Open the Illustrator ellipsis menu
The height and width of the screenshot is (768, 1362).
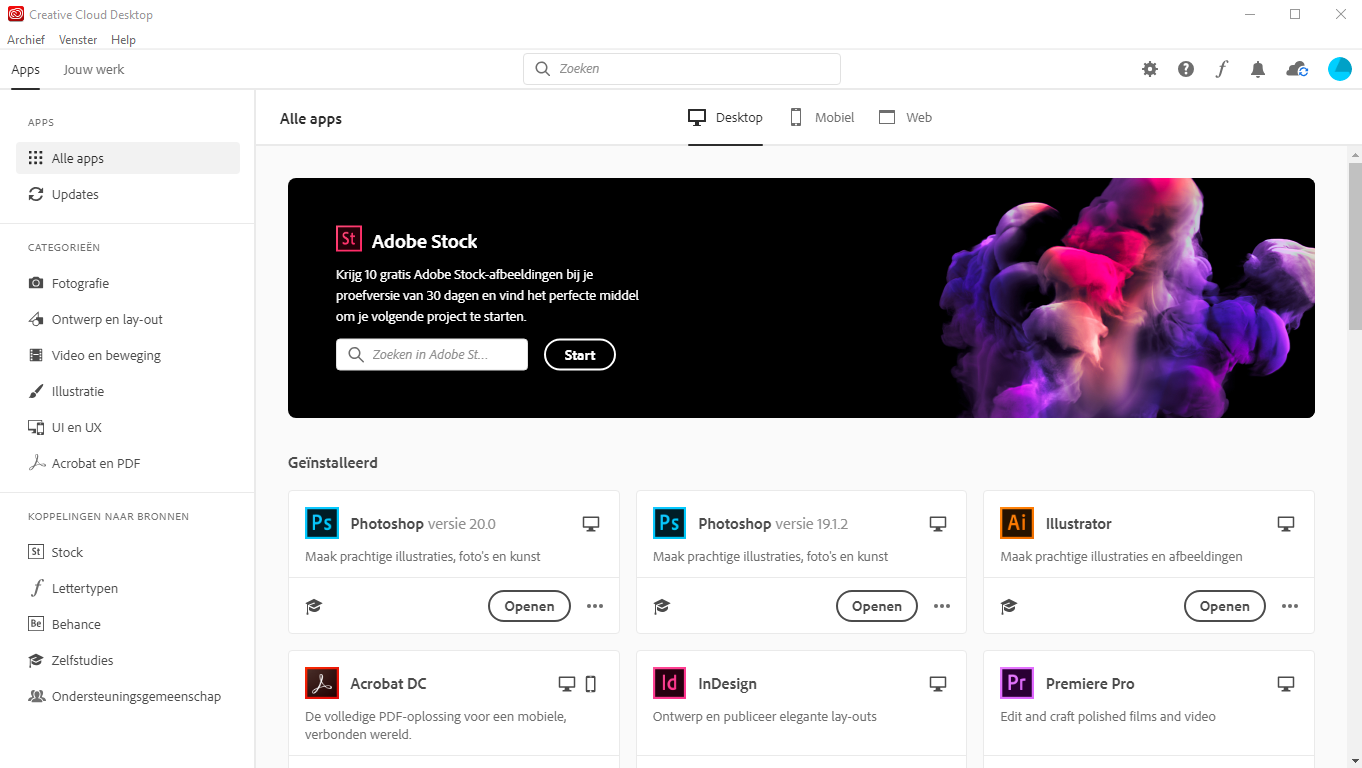[x=1290, y=606]
